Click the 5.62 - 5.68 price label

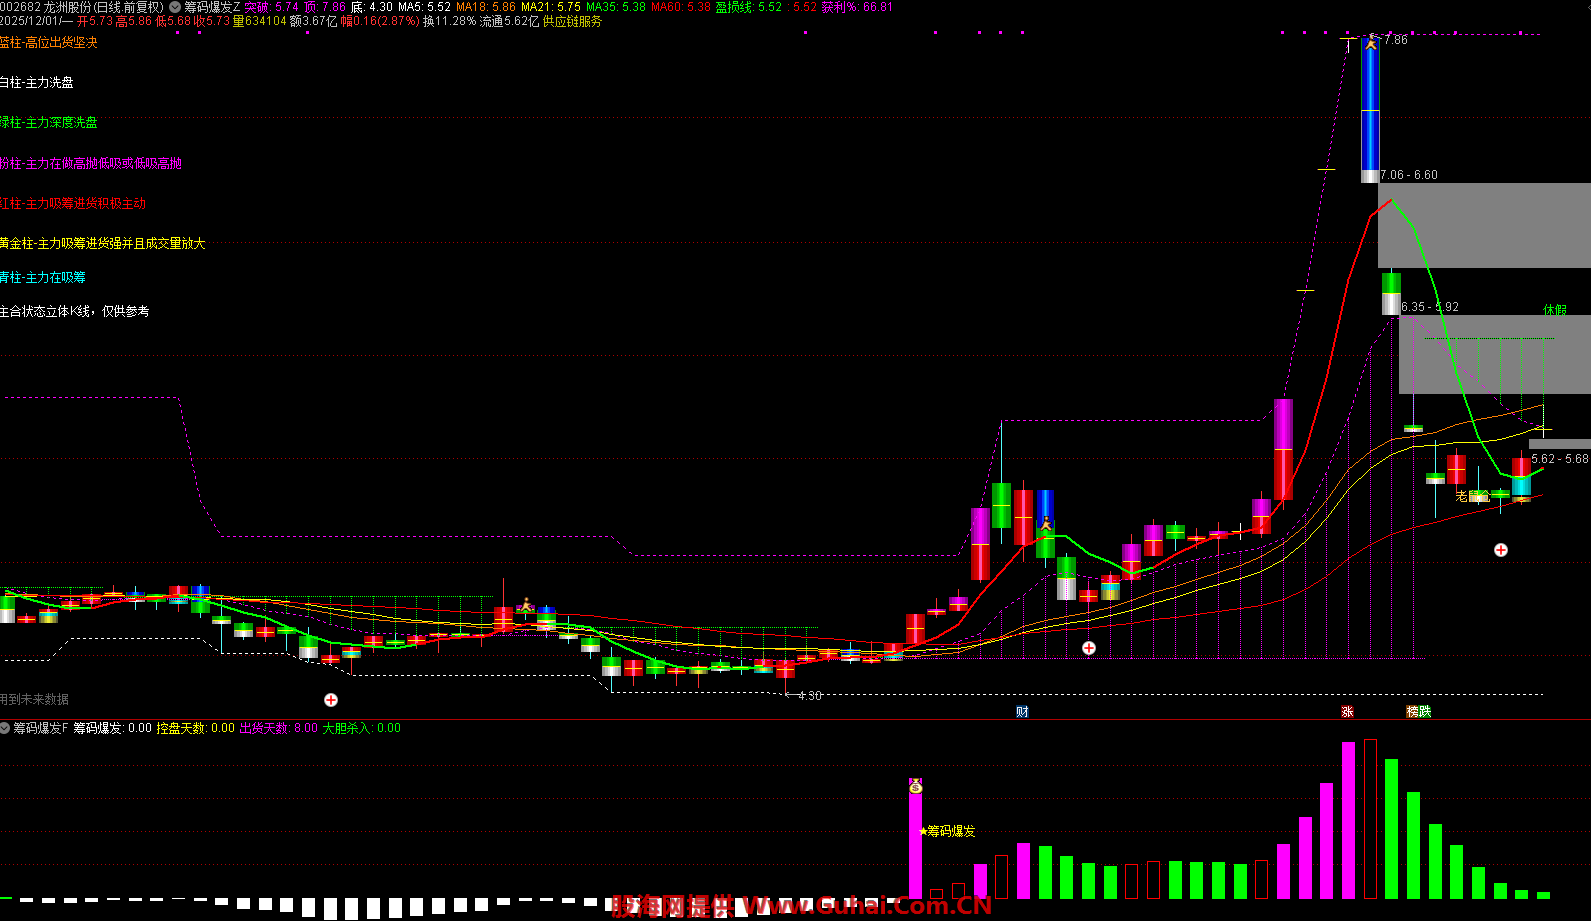click(1559, 459)
